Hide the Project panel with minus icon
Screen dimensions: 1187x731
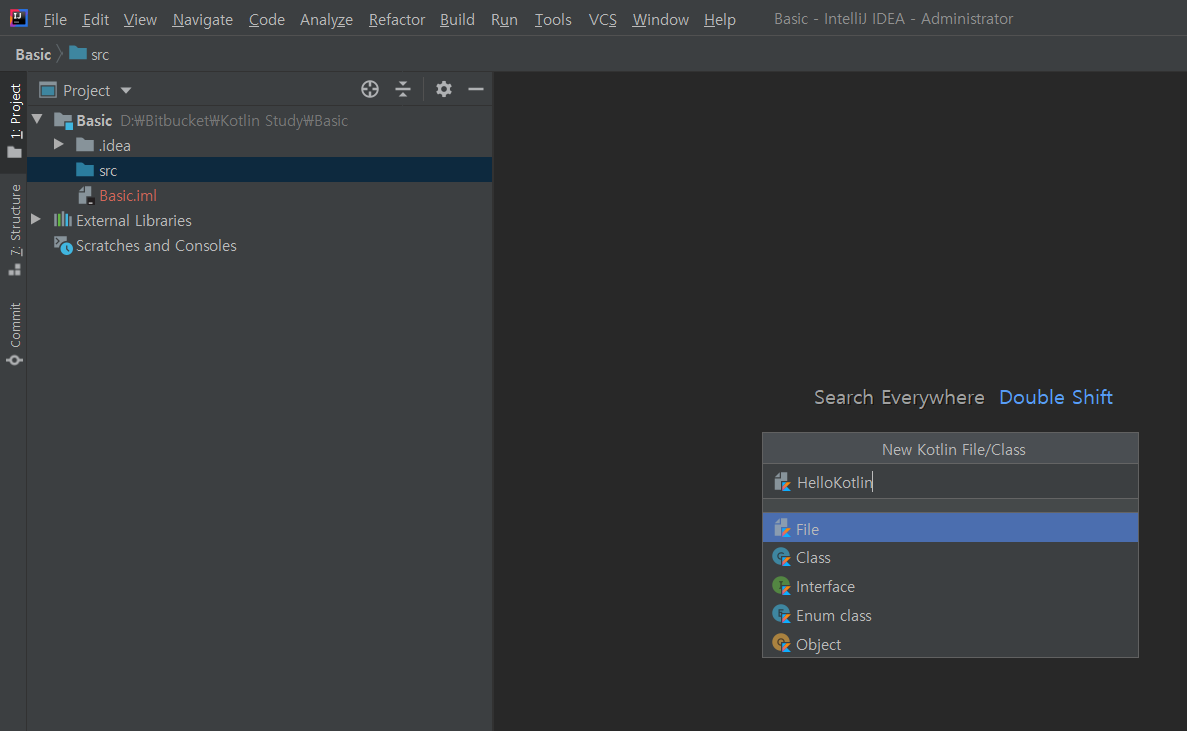(x=475, y=89)
